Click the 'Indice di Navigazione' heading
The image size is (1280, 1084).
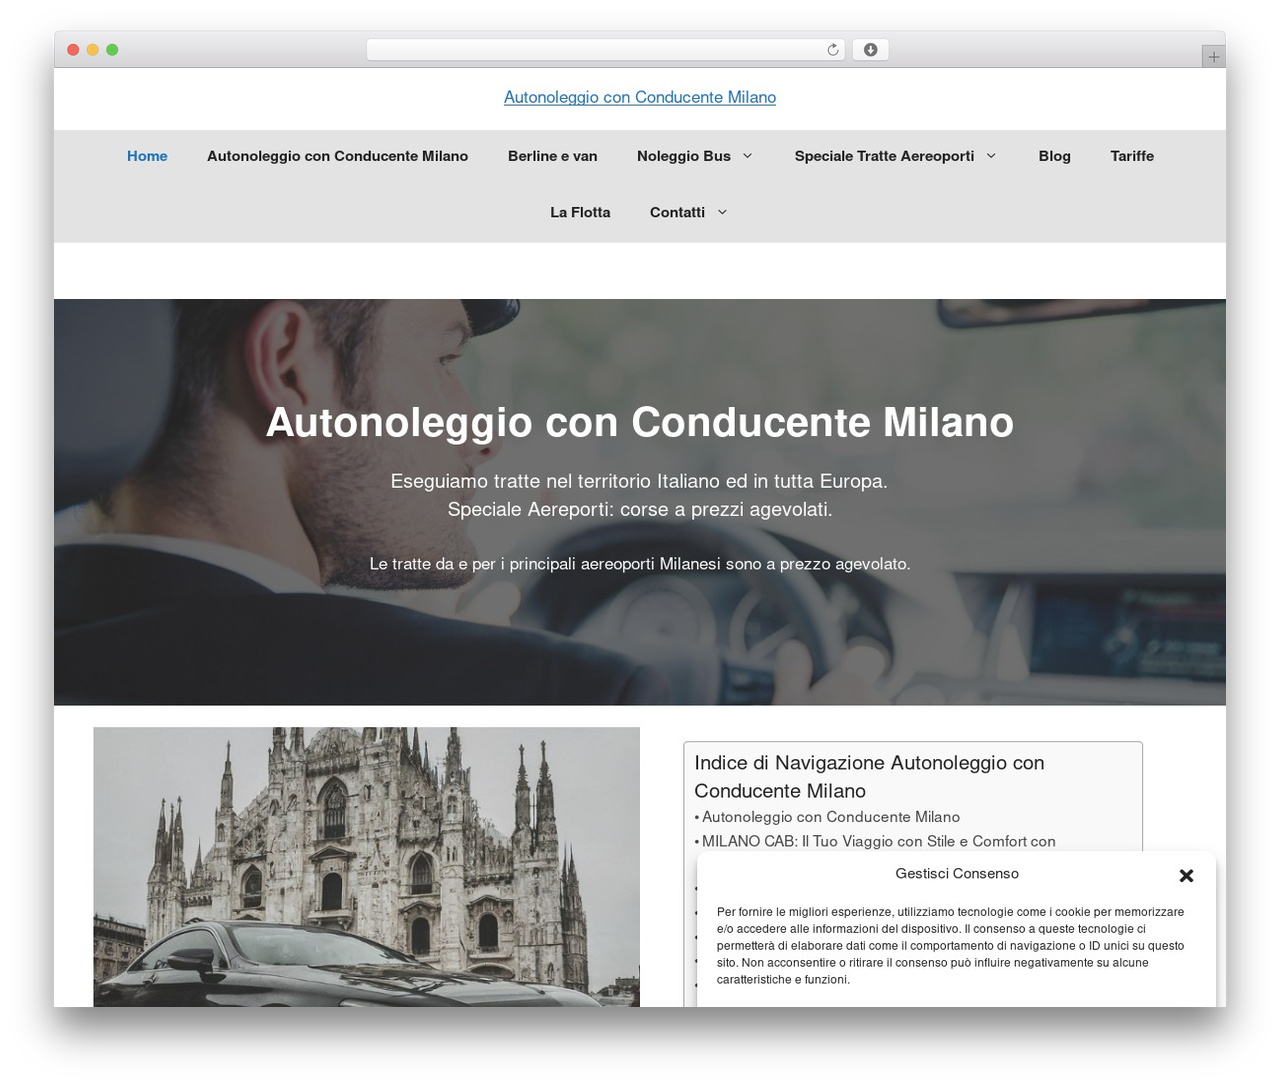[x=869, y=777]
